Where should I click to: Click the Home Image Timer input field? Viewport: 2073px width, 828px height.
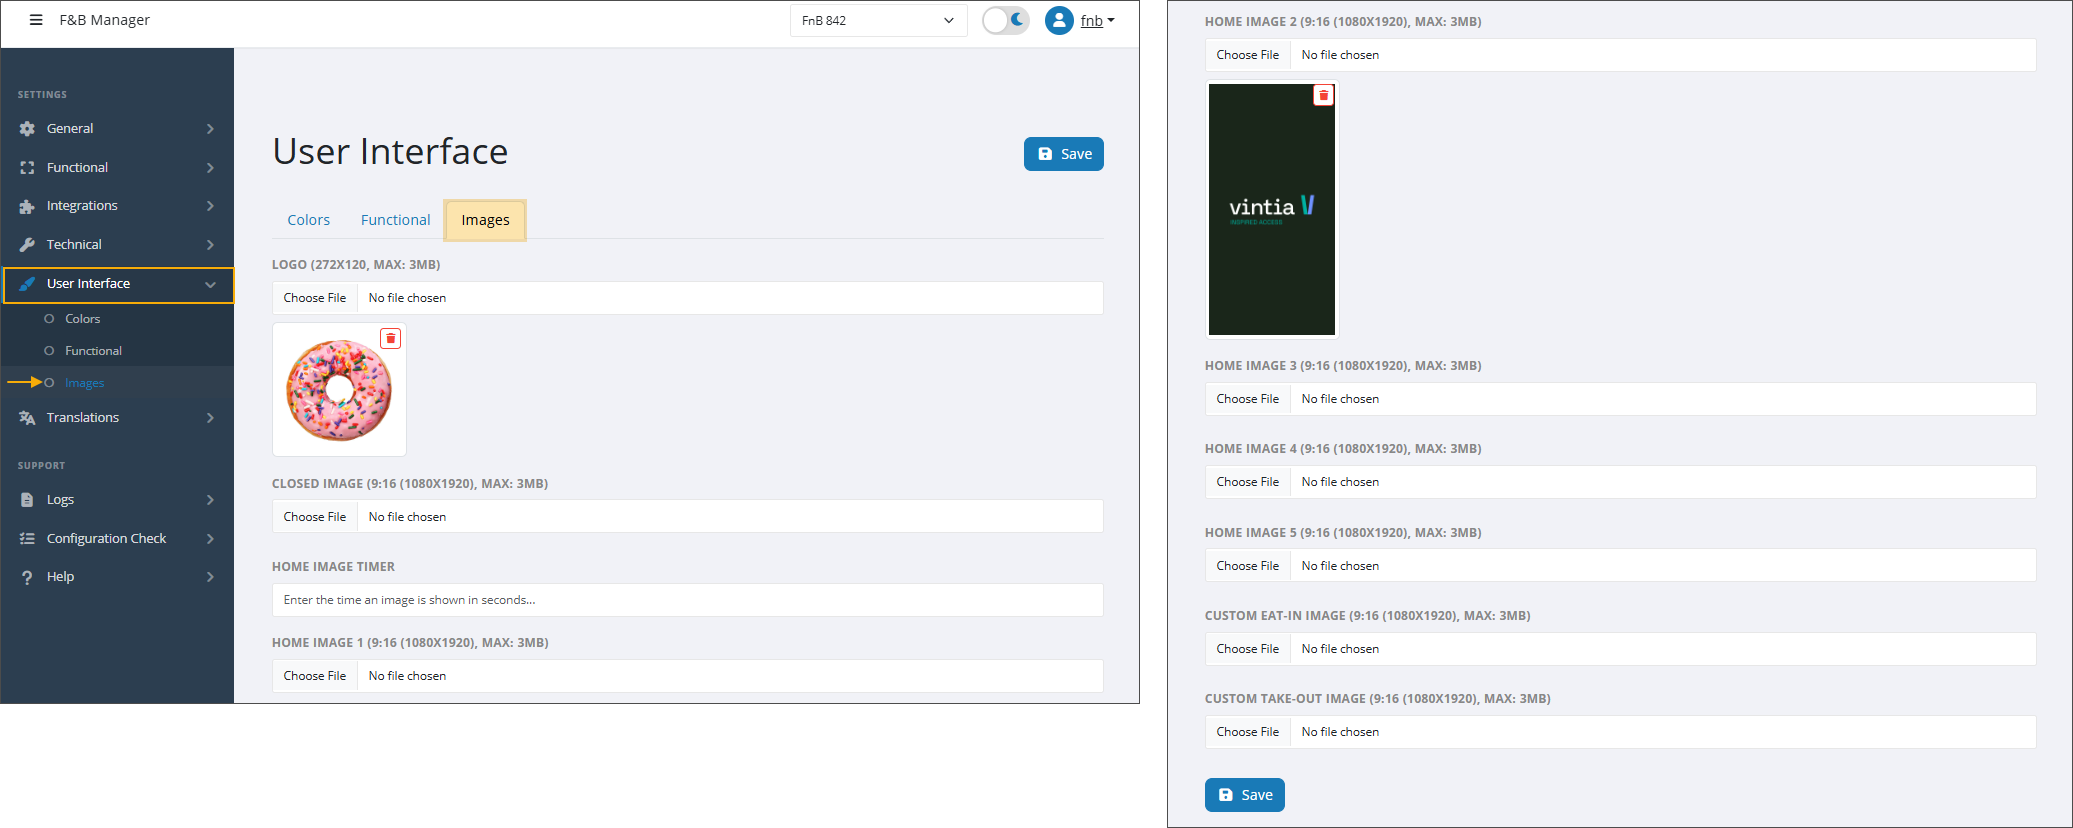688,600
